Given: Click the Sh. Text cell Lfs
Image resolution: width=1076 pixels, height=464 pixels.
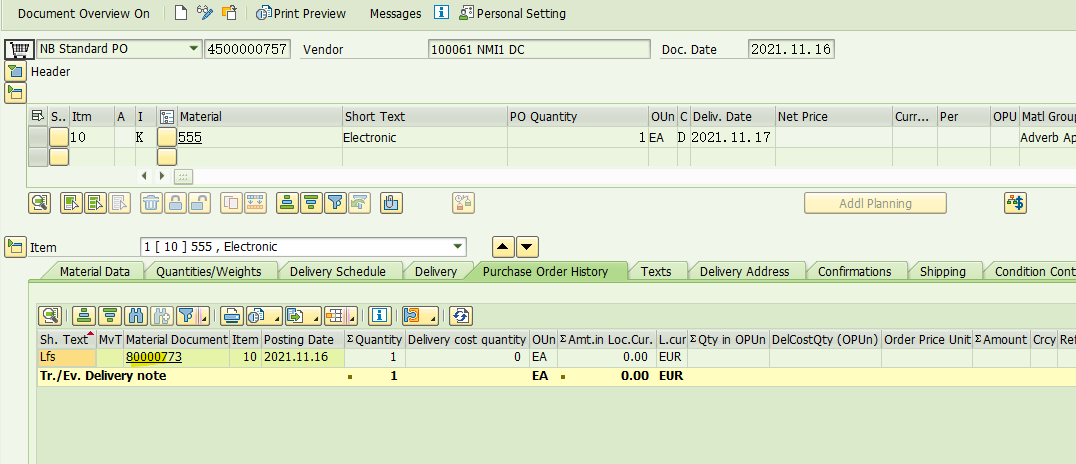Looking at the screenshot, I should click(x=67, y=357).
